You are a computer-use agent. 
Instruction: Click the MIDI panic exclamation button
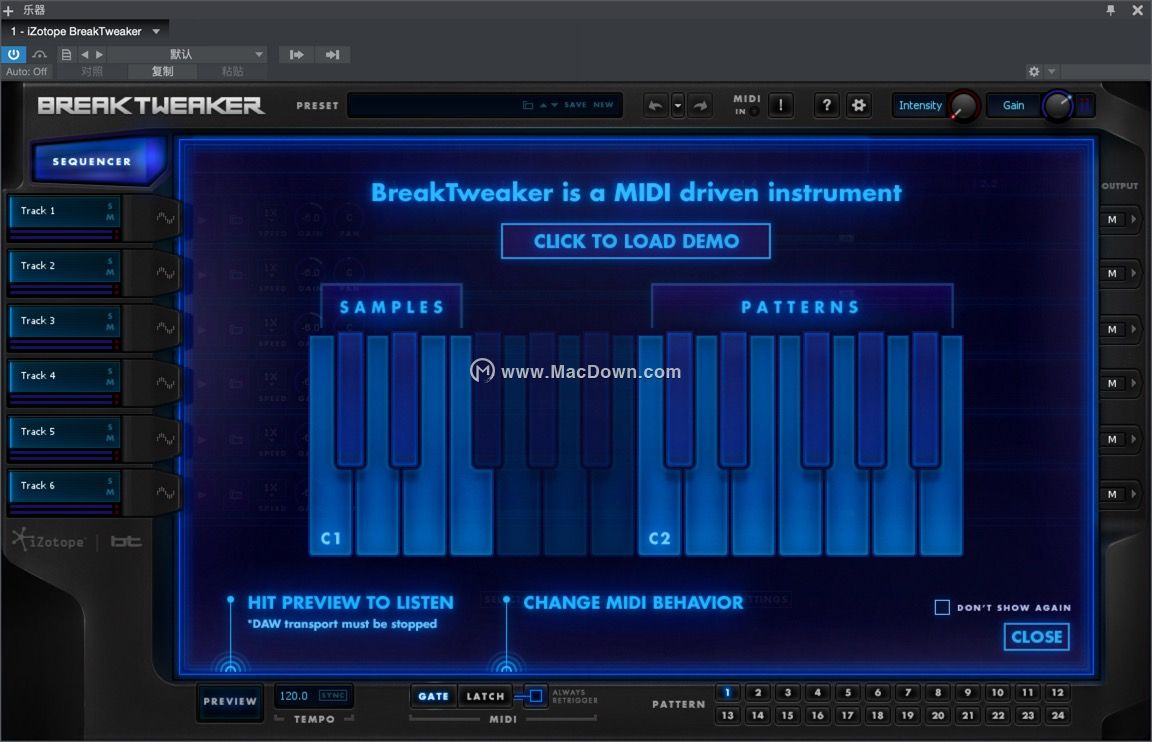[780, 106]
